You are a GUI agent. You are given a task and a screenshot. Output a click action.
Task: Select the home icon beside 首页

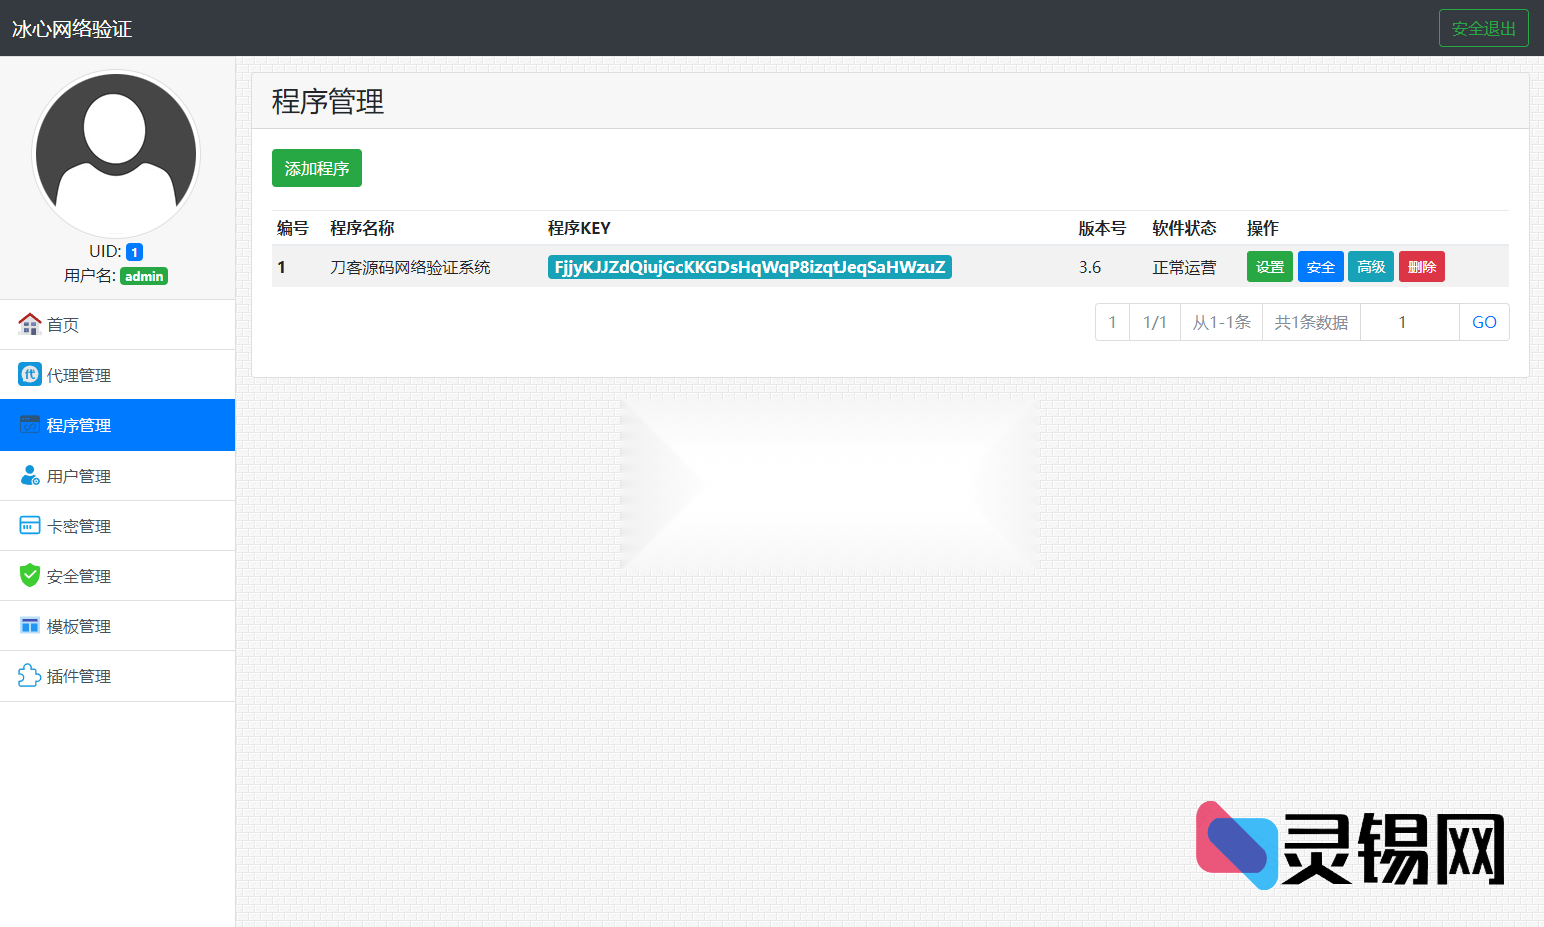[x=30, y=324]
